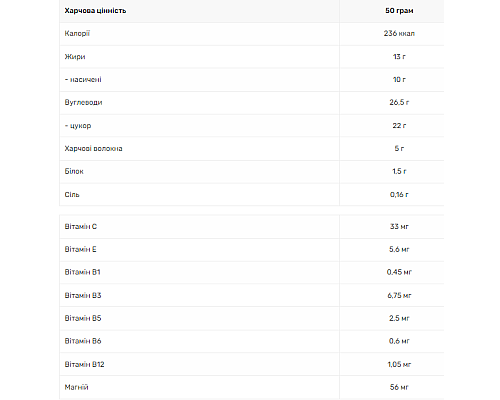Select the 'Сіль' row label
The height and width of the screenshot is (400, 500).
pos(72,195)
